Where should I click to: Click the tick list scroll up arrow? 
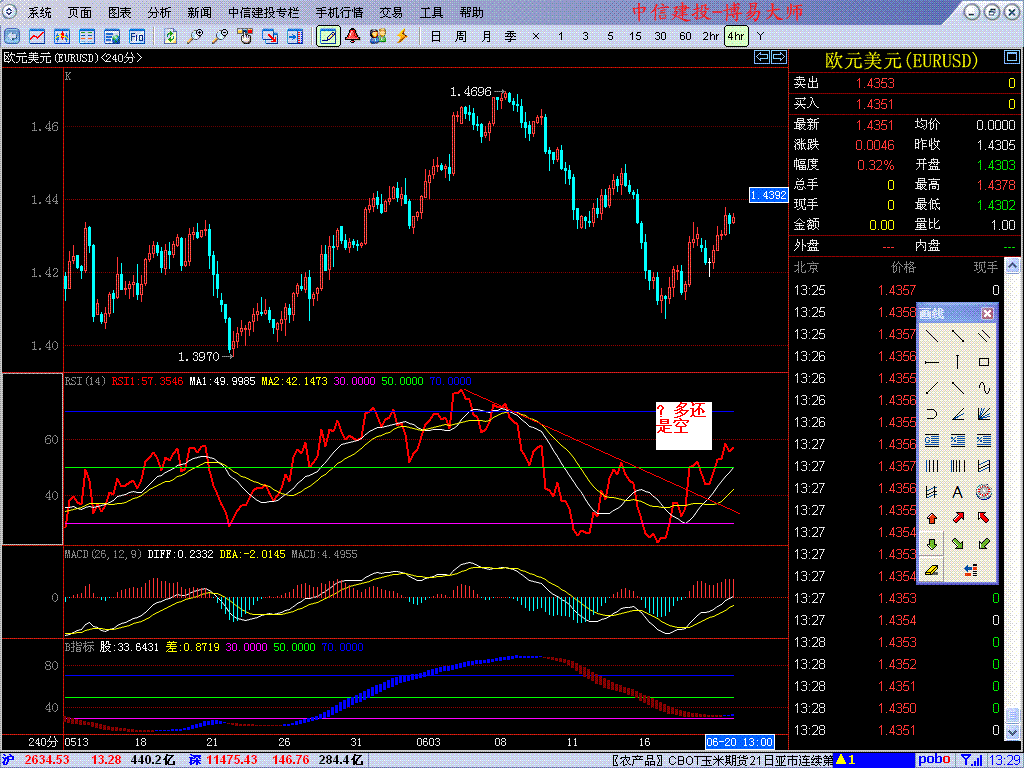(x=1011, y=266)
